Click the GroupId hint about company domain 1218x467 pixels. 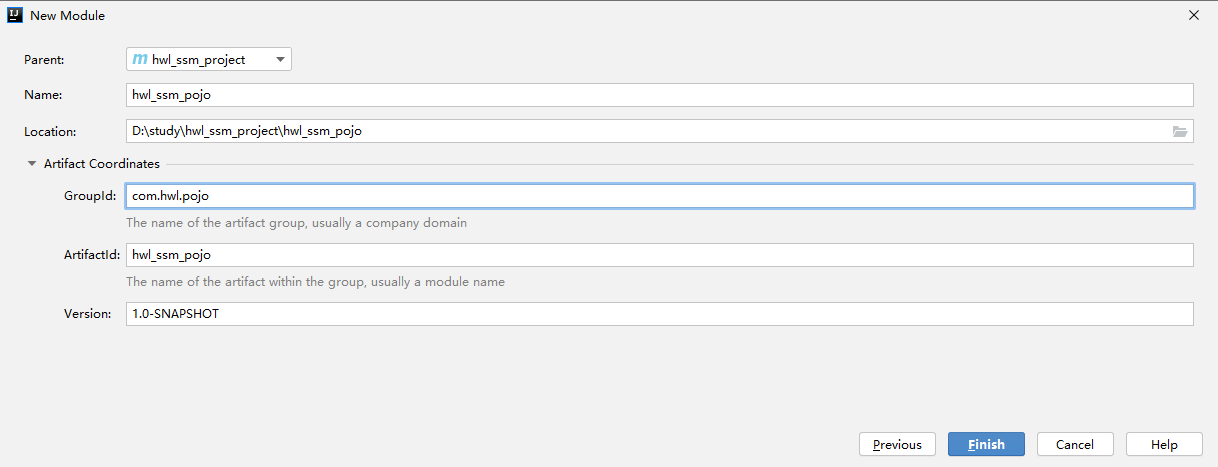pos(296,223)
